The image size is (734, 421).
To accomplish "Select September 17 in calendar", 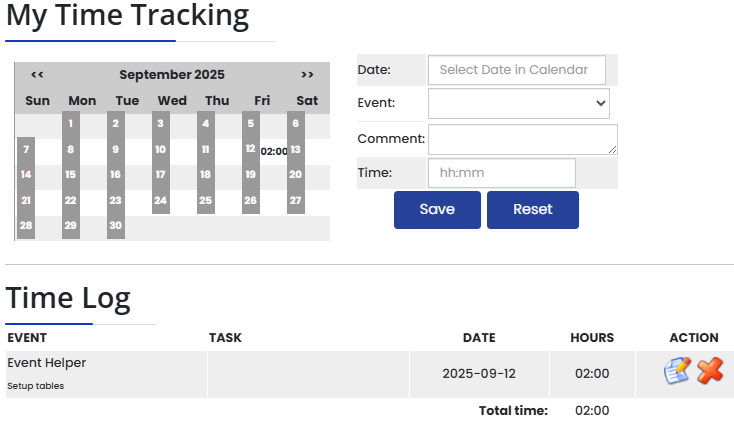I will coord(160,175).
